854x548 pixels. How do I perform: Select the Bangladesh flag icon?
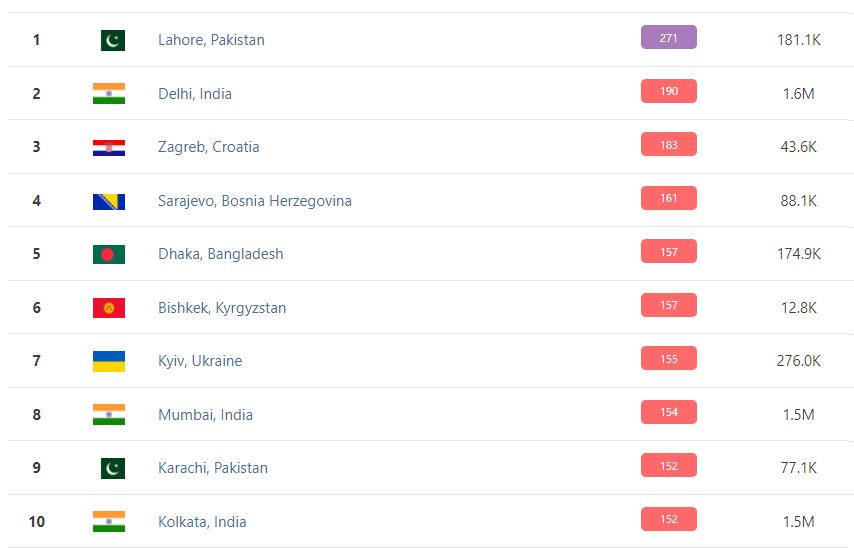109,254
